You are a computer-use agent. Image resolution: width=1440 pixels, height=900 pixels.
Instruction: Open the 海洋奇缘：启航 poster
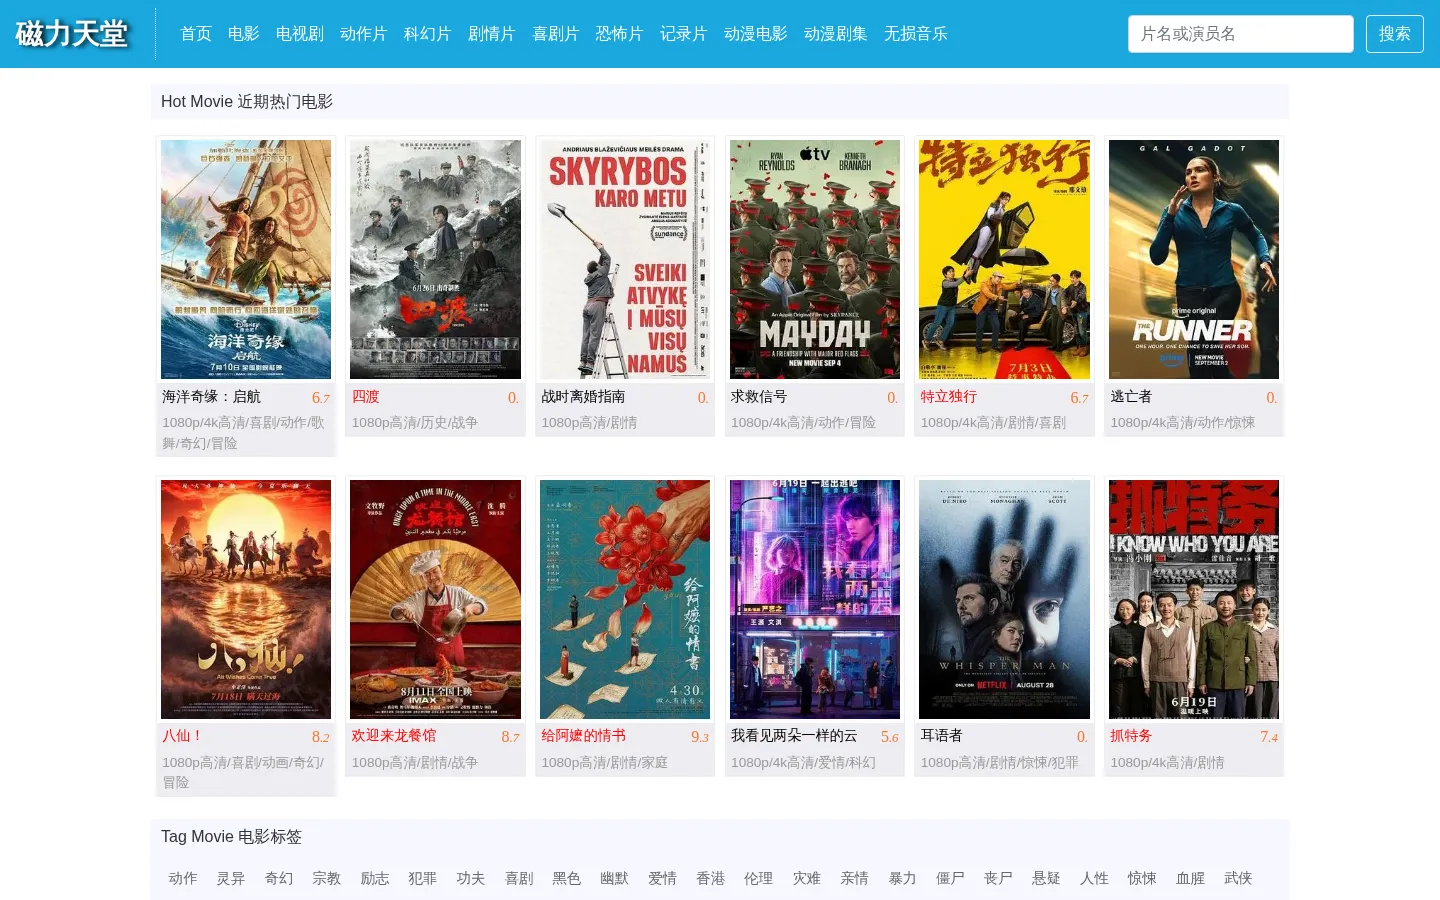tap(246, 259)
